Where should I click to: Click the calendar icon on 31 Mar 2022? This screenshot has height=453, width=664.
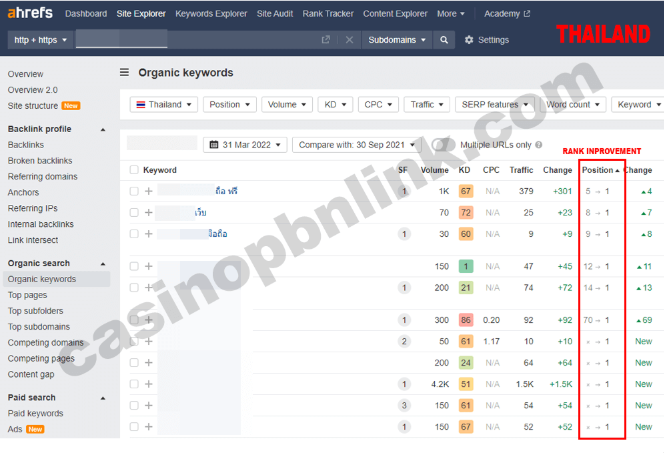pyautogui.click(x=214, y=145)
